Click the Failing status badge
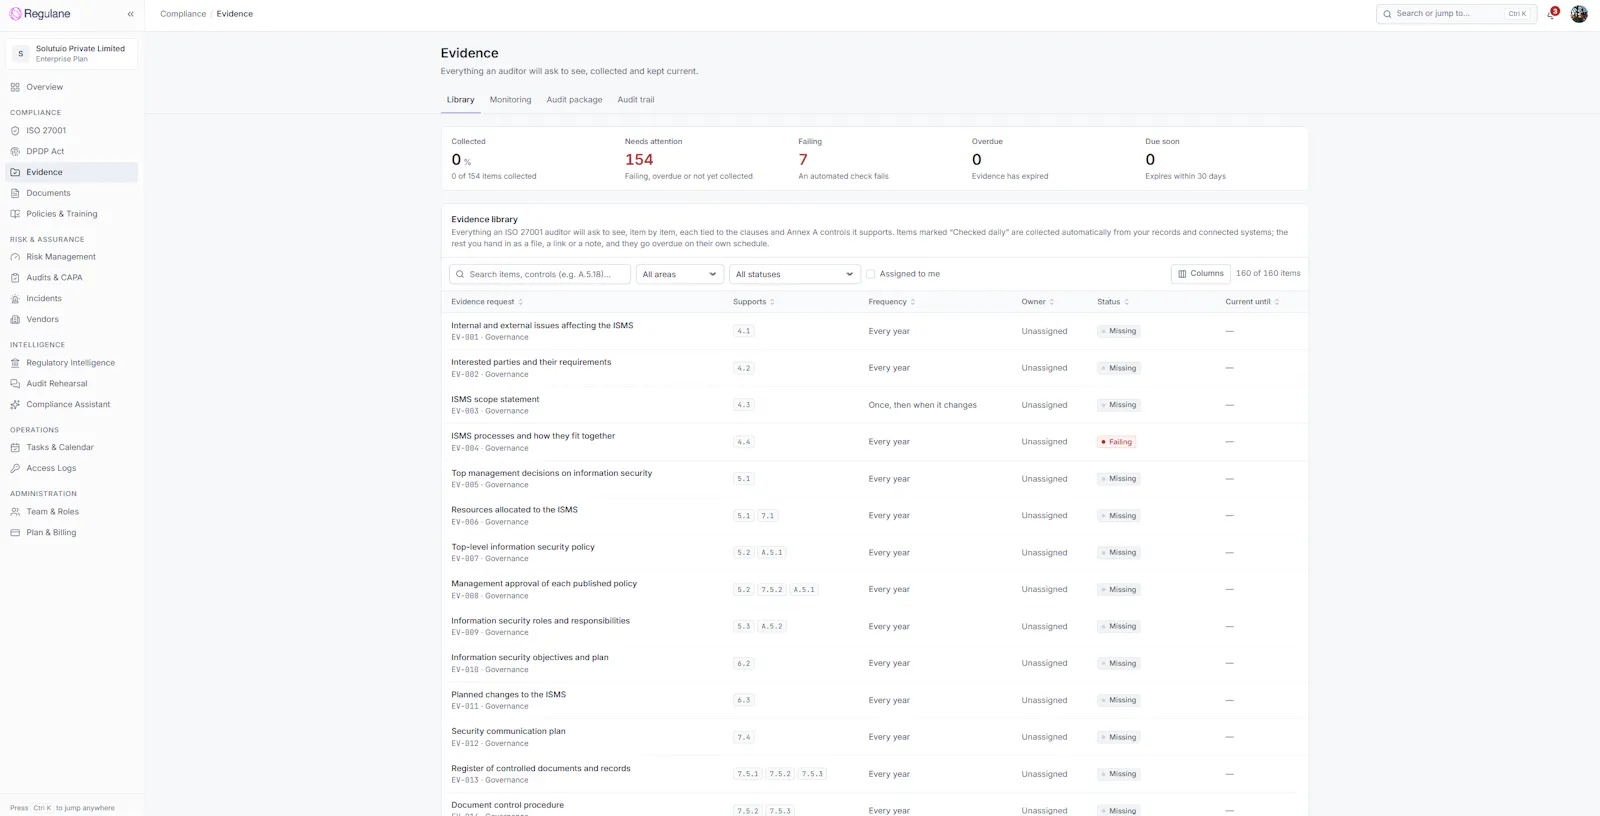1600x816 pixels. [x=1116, y=442]
